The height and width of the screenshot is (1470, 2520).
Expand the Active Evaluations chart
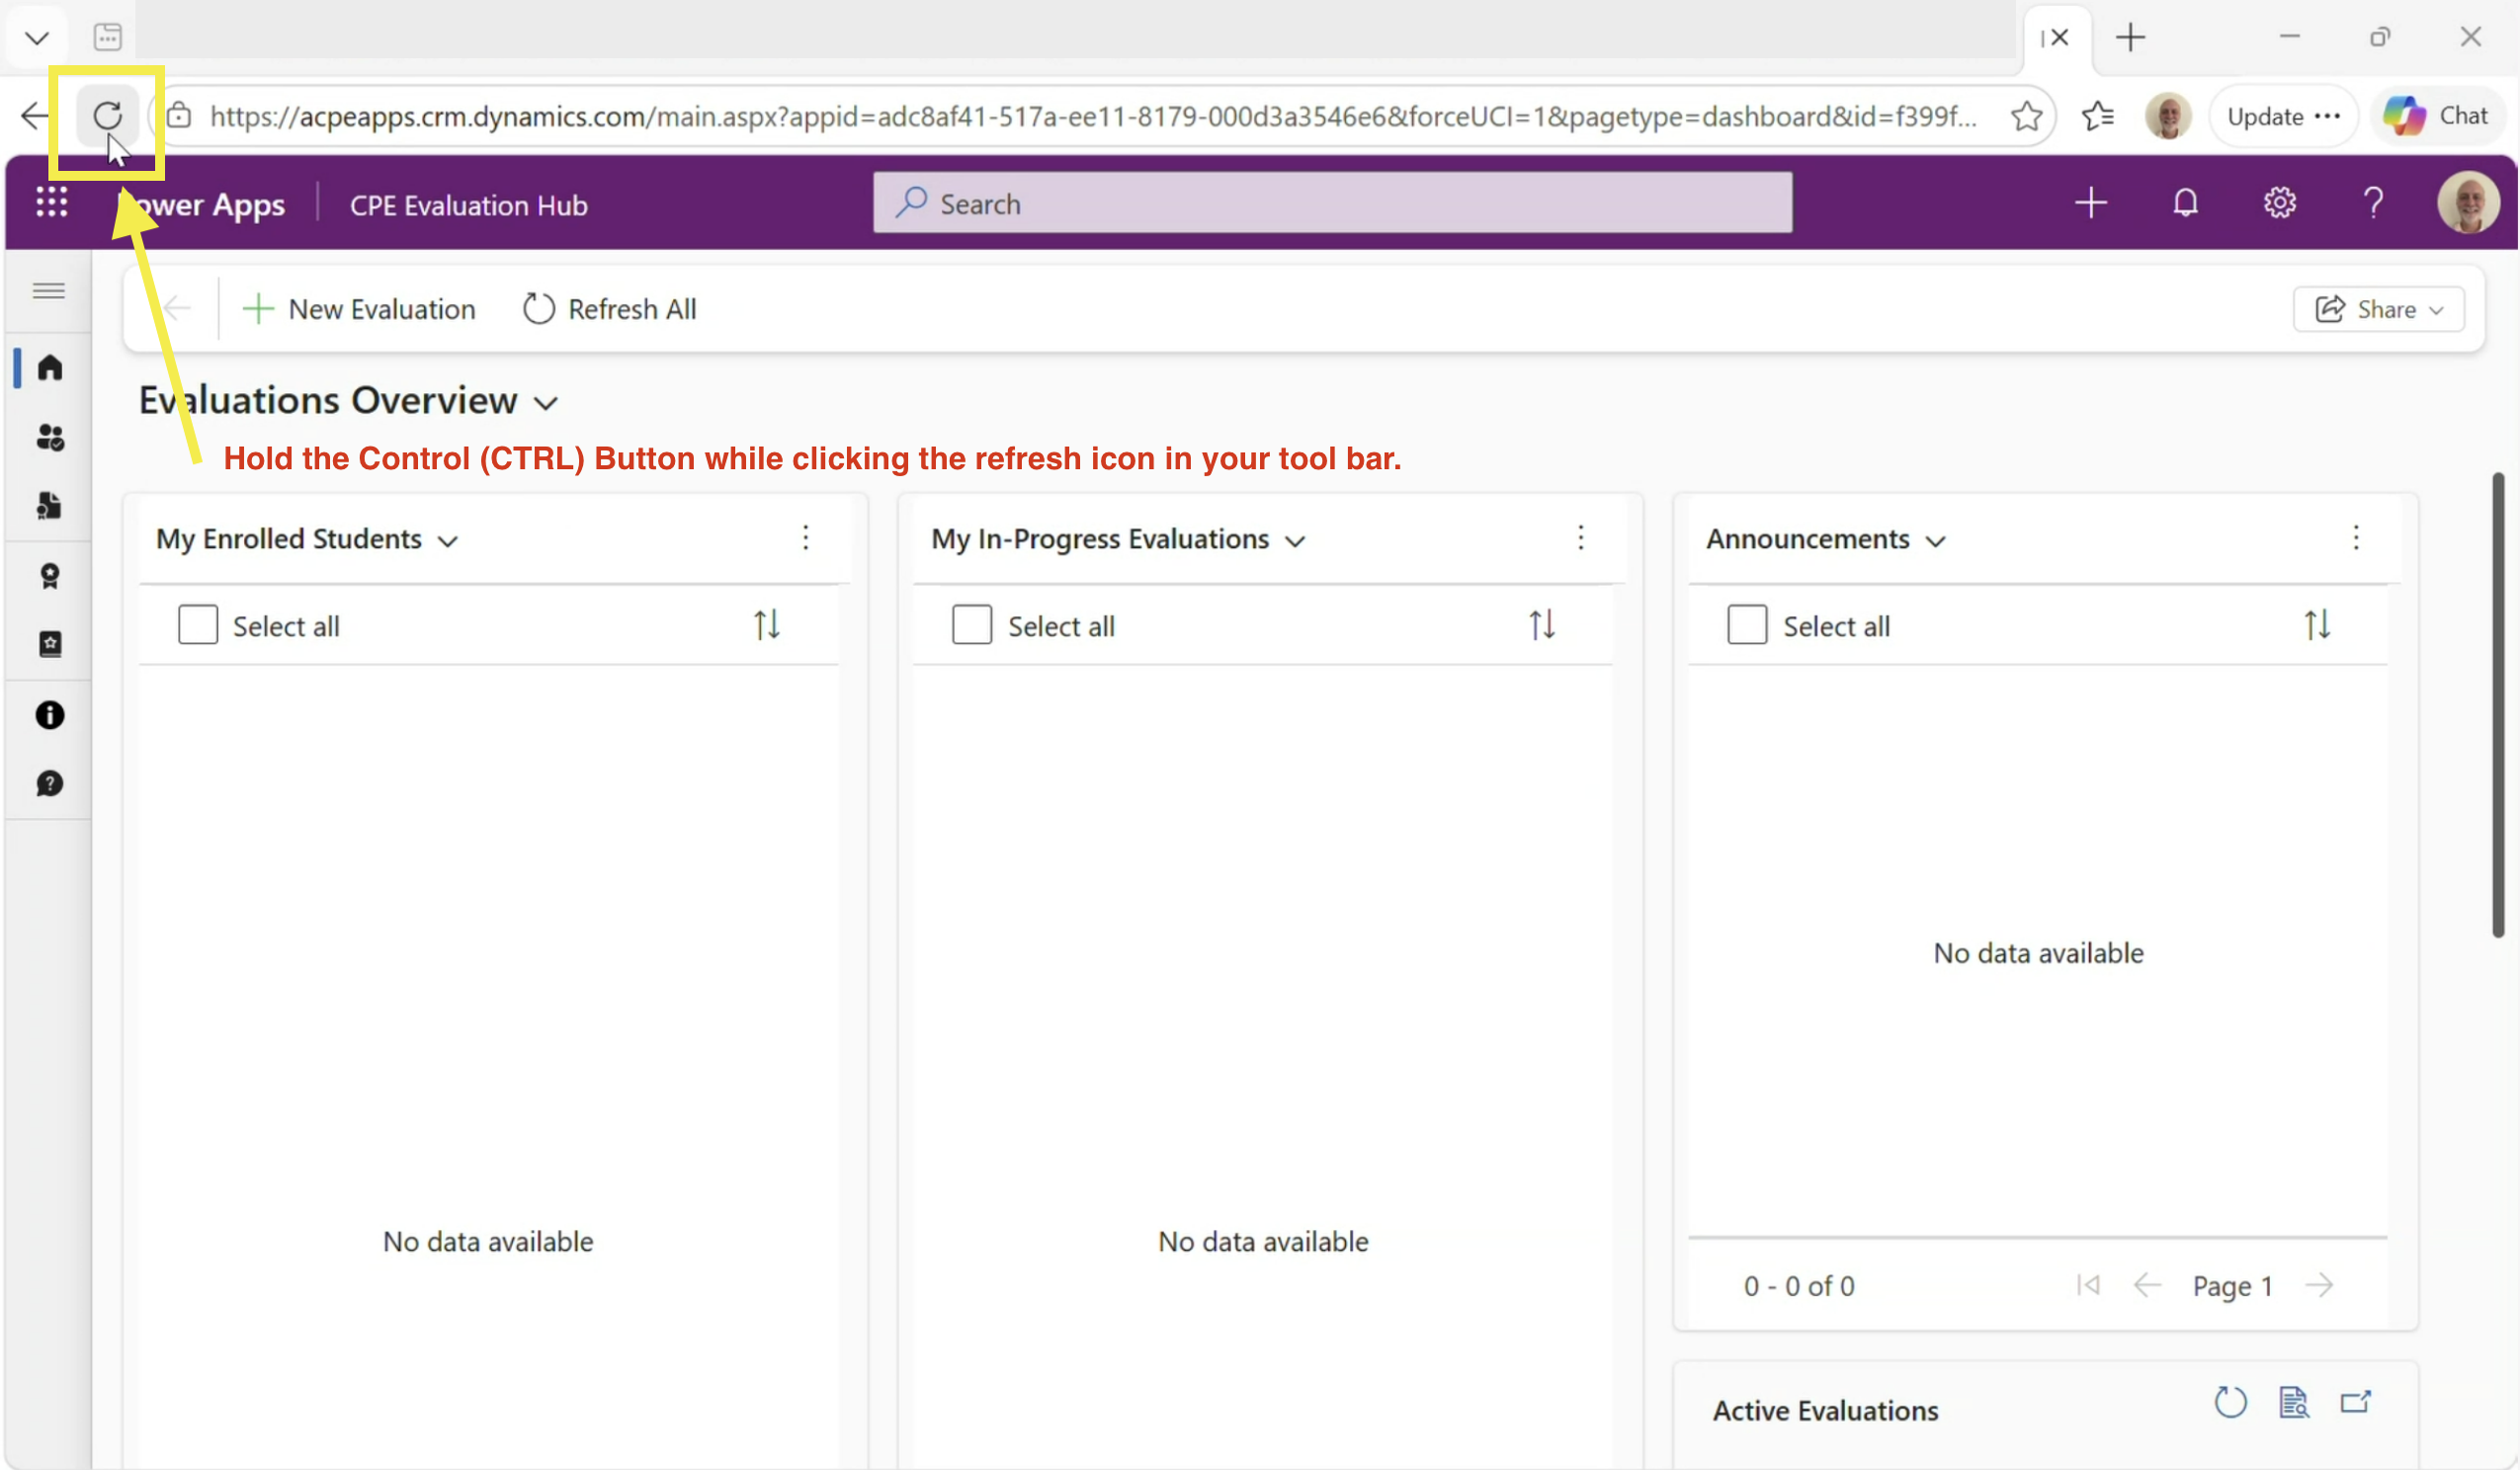[x=2356, y=1403]
